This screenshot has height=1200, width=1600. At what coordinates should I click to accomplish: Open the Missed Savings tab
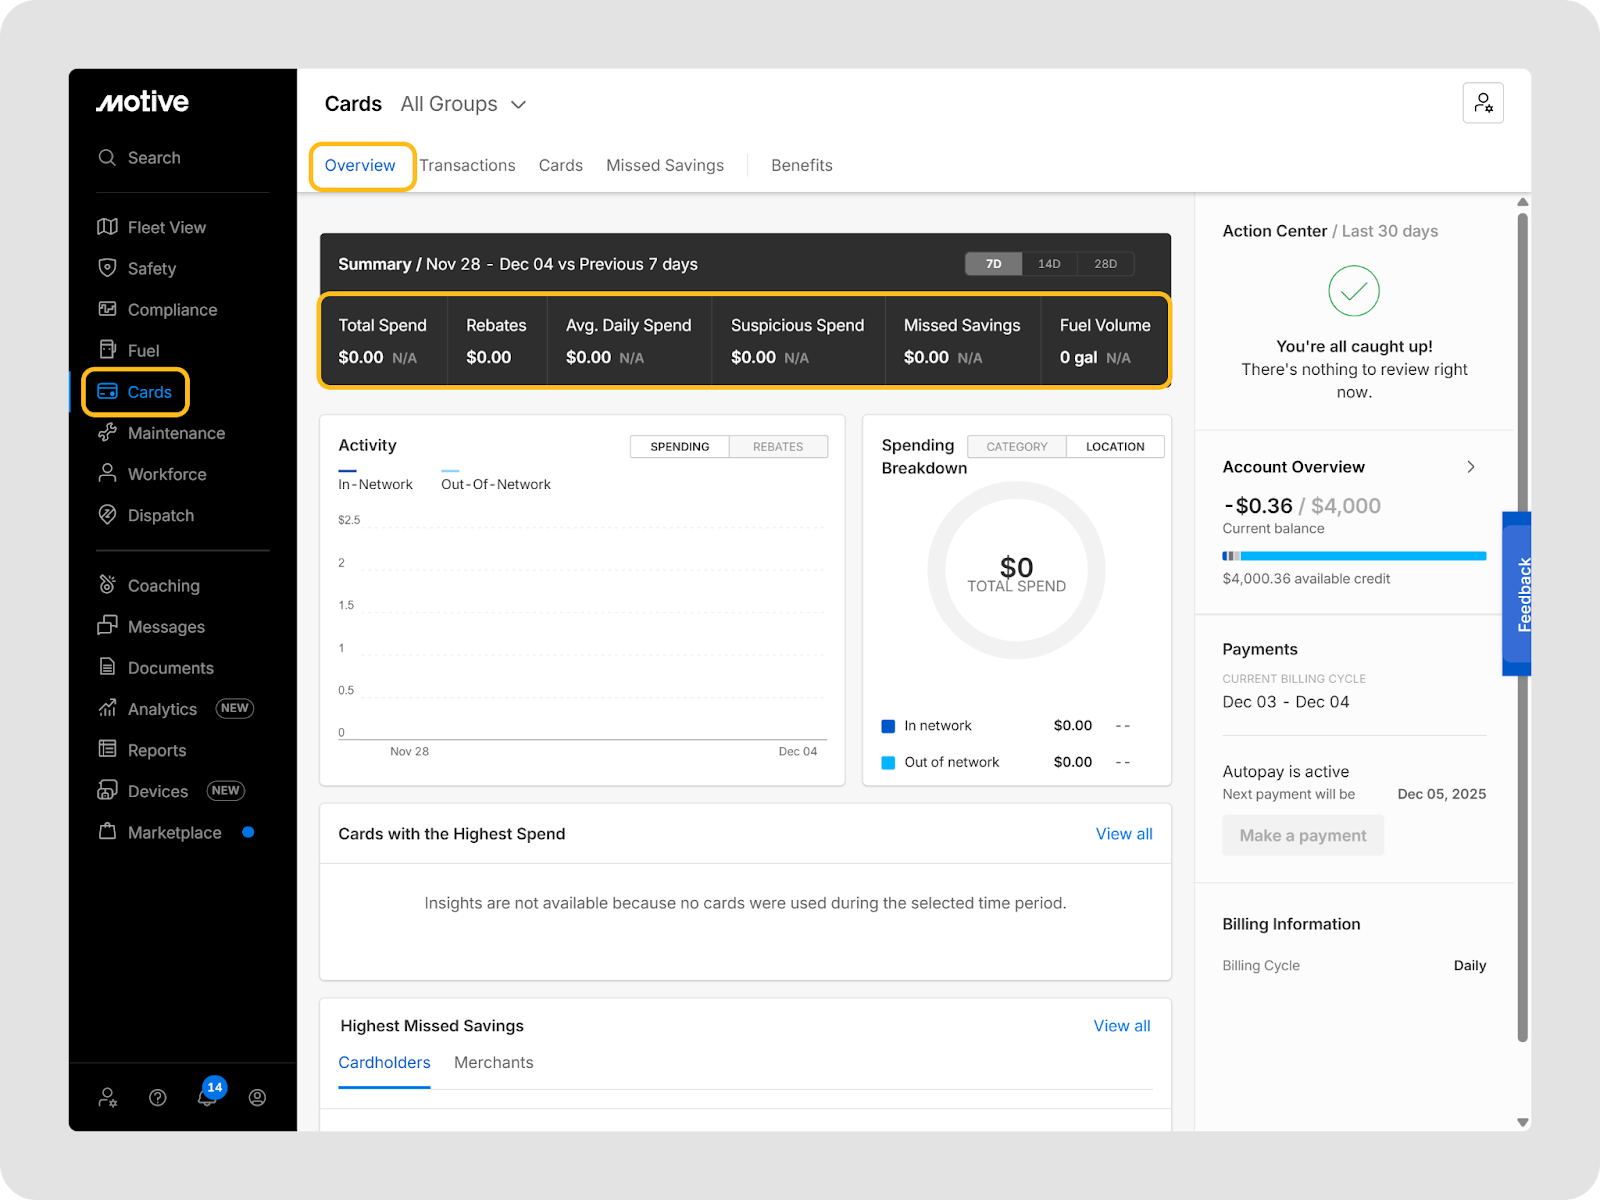pyautogui.click(x=665, y=166)
